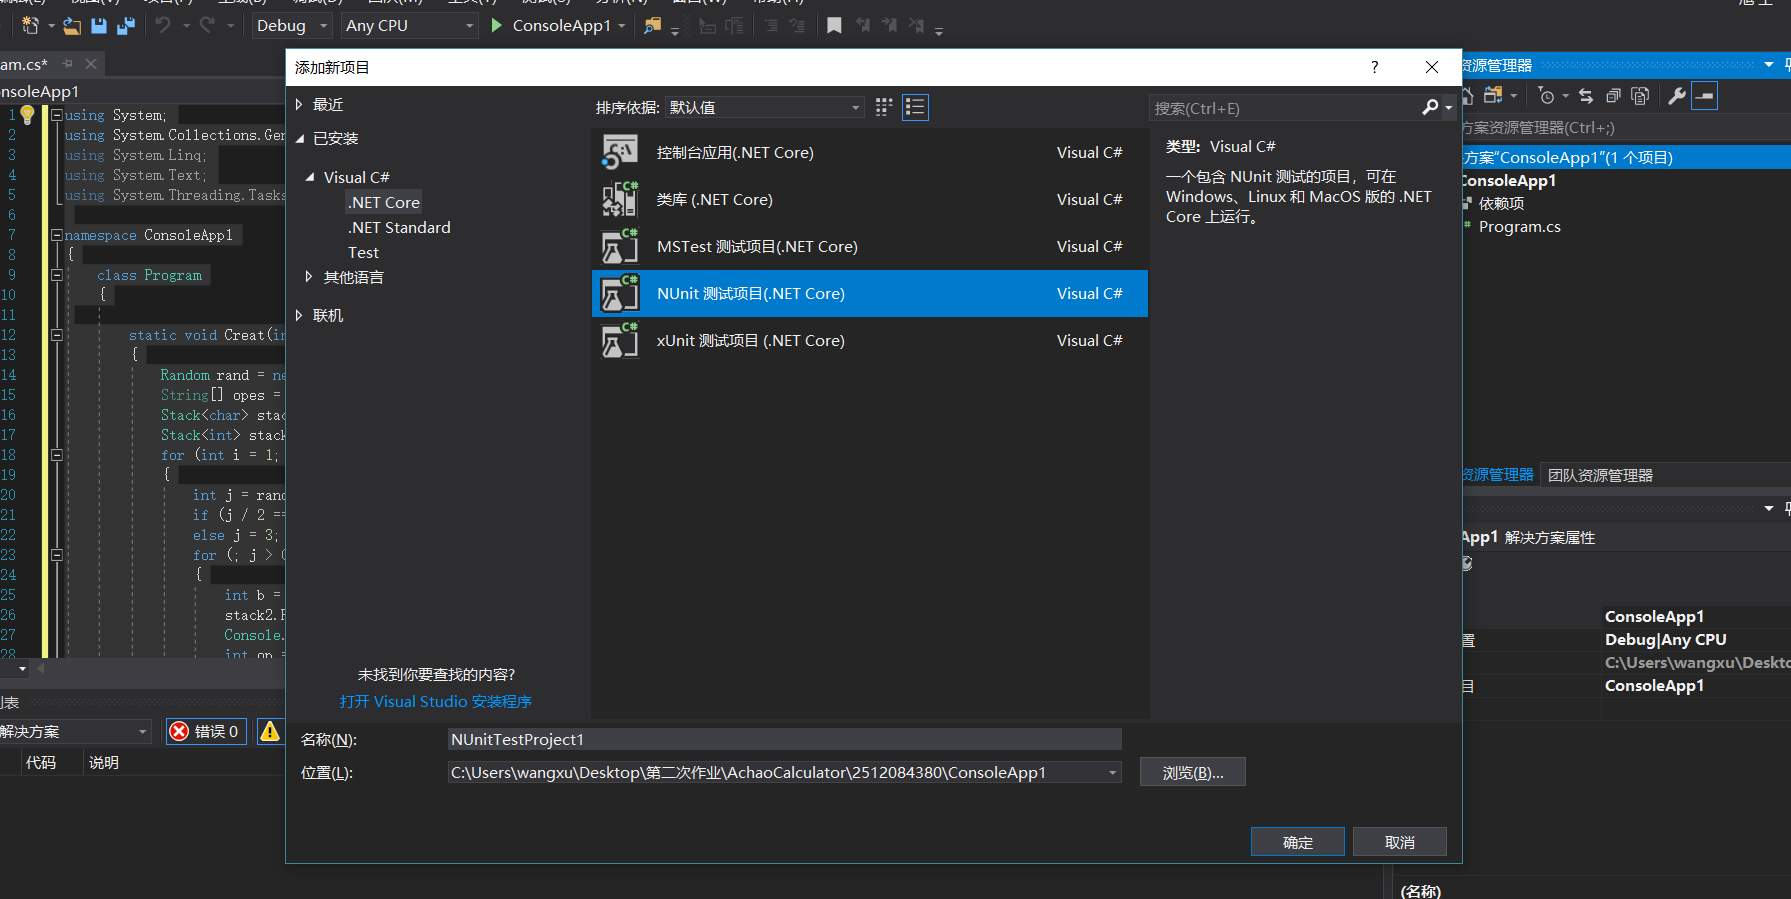
Task: Click Sync with Active Document arrows icon
Action: pyautogui.click(x=1586, y=96)
